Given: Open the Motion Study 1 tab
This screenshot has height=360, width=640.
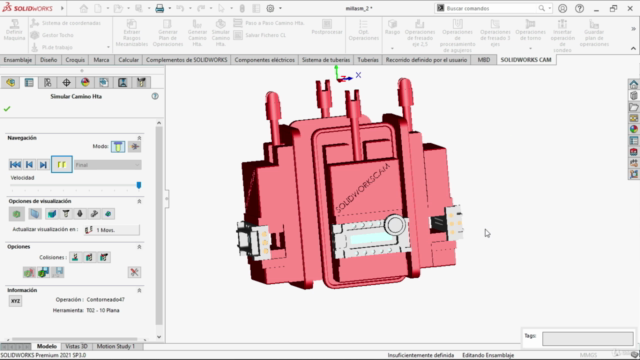Looking at the screenshot, I should pyautogui.click(x=116, y=346).
